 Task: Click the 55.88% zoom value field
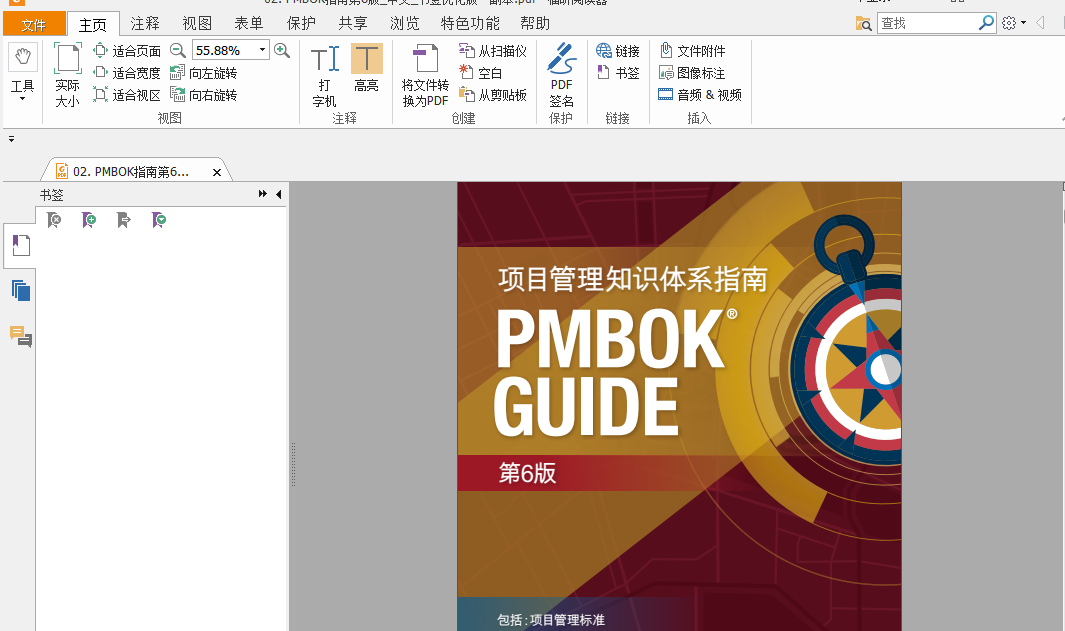(225, 50)
